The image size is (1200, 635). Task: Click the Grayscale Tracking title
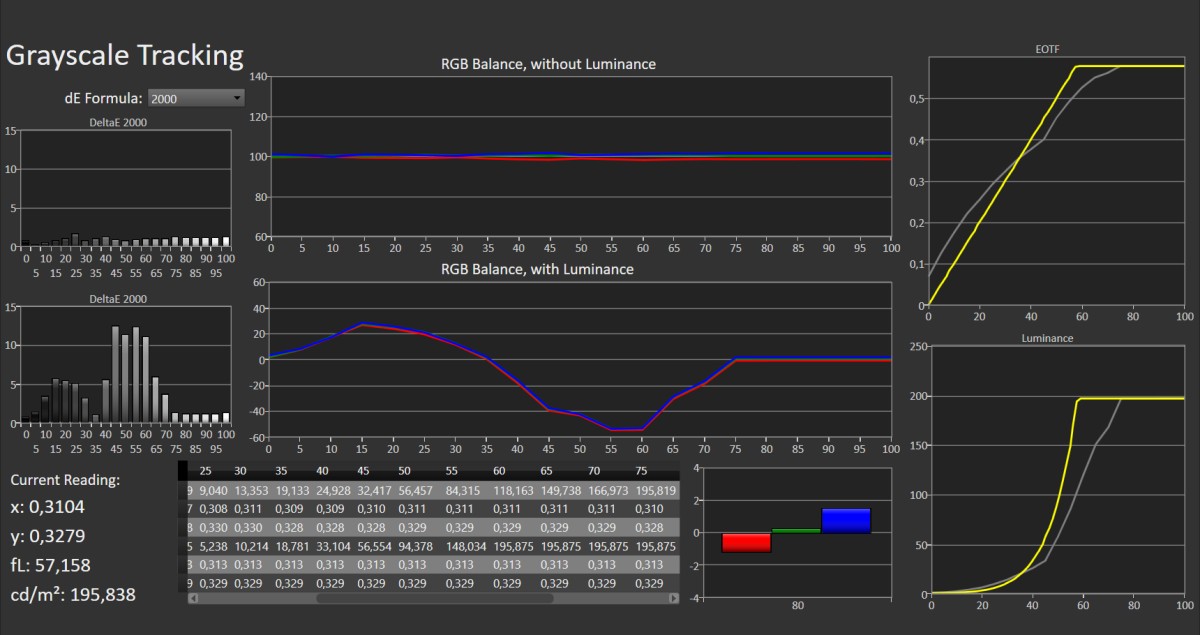(x=125, y=56)
